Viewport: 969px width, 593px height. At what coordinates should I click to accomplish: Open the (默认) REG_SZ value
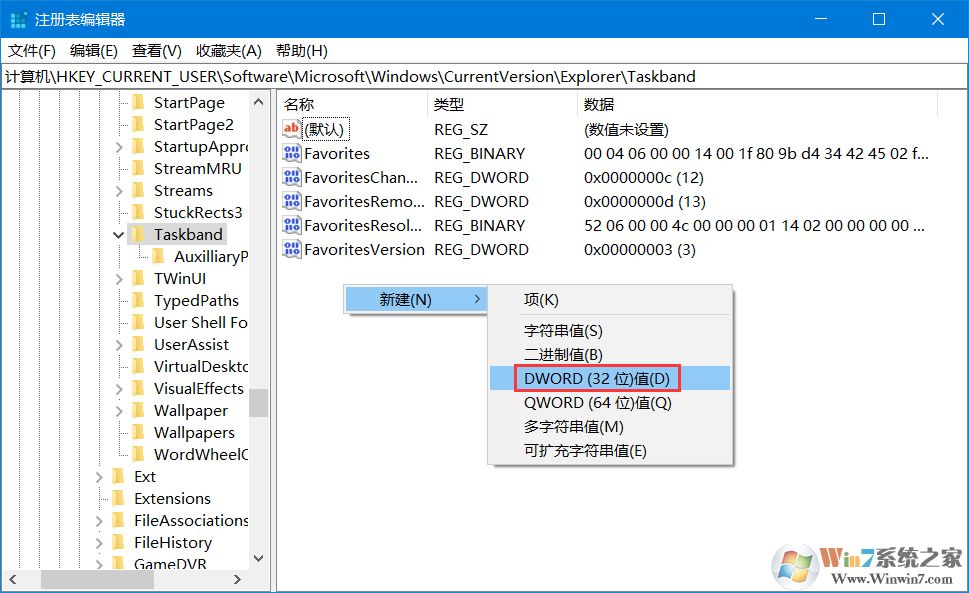(x=325, y=129)
